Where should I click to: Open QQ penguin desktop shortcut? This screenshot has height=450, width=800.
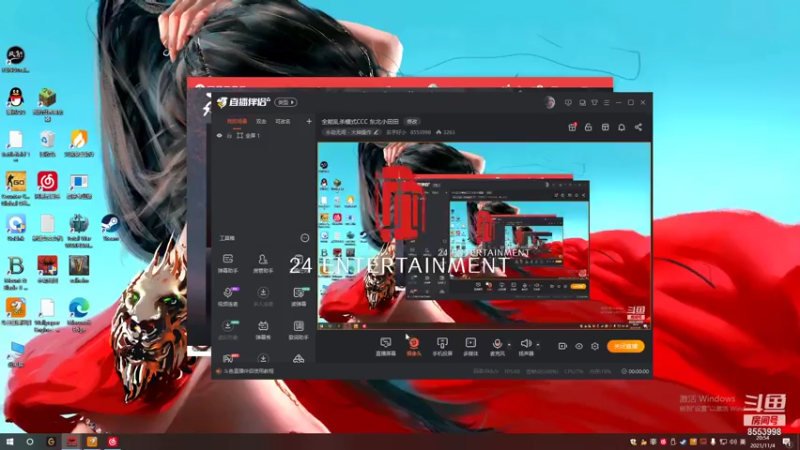pyautogui.click(x=16, y=101)
